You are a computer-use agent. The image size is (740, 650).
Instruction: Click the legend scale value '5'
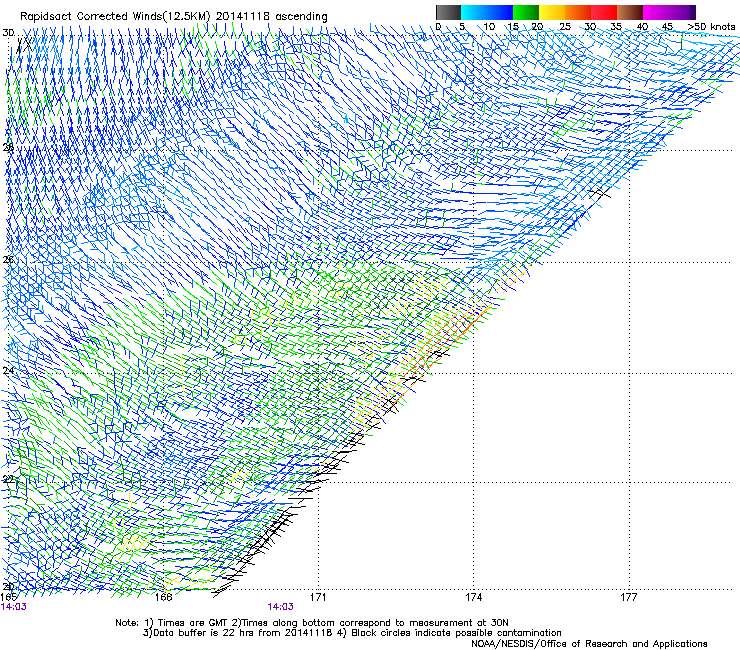click(x=462, y=27)
